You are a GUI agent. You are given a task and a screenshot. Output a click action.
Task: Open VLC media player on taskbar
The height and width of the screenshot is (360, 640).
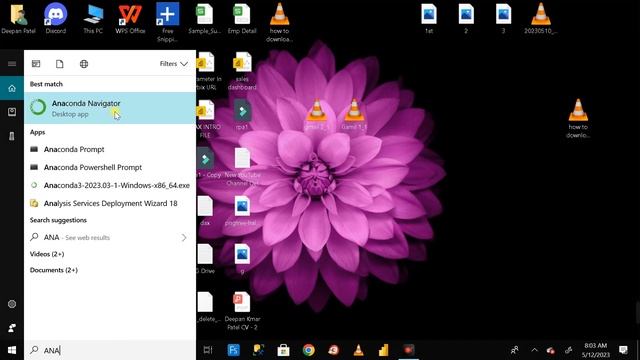(358, 350)
